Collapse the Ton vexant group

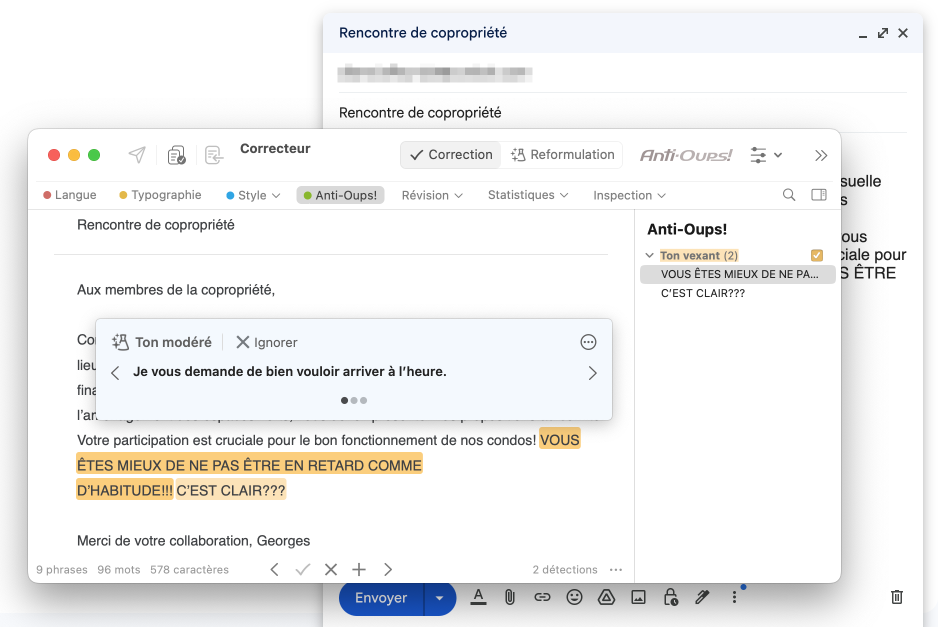point(650,256)
